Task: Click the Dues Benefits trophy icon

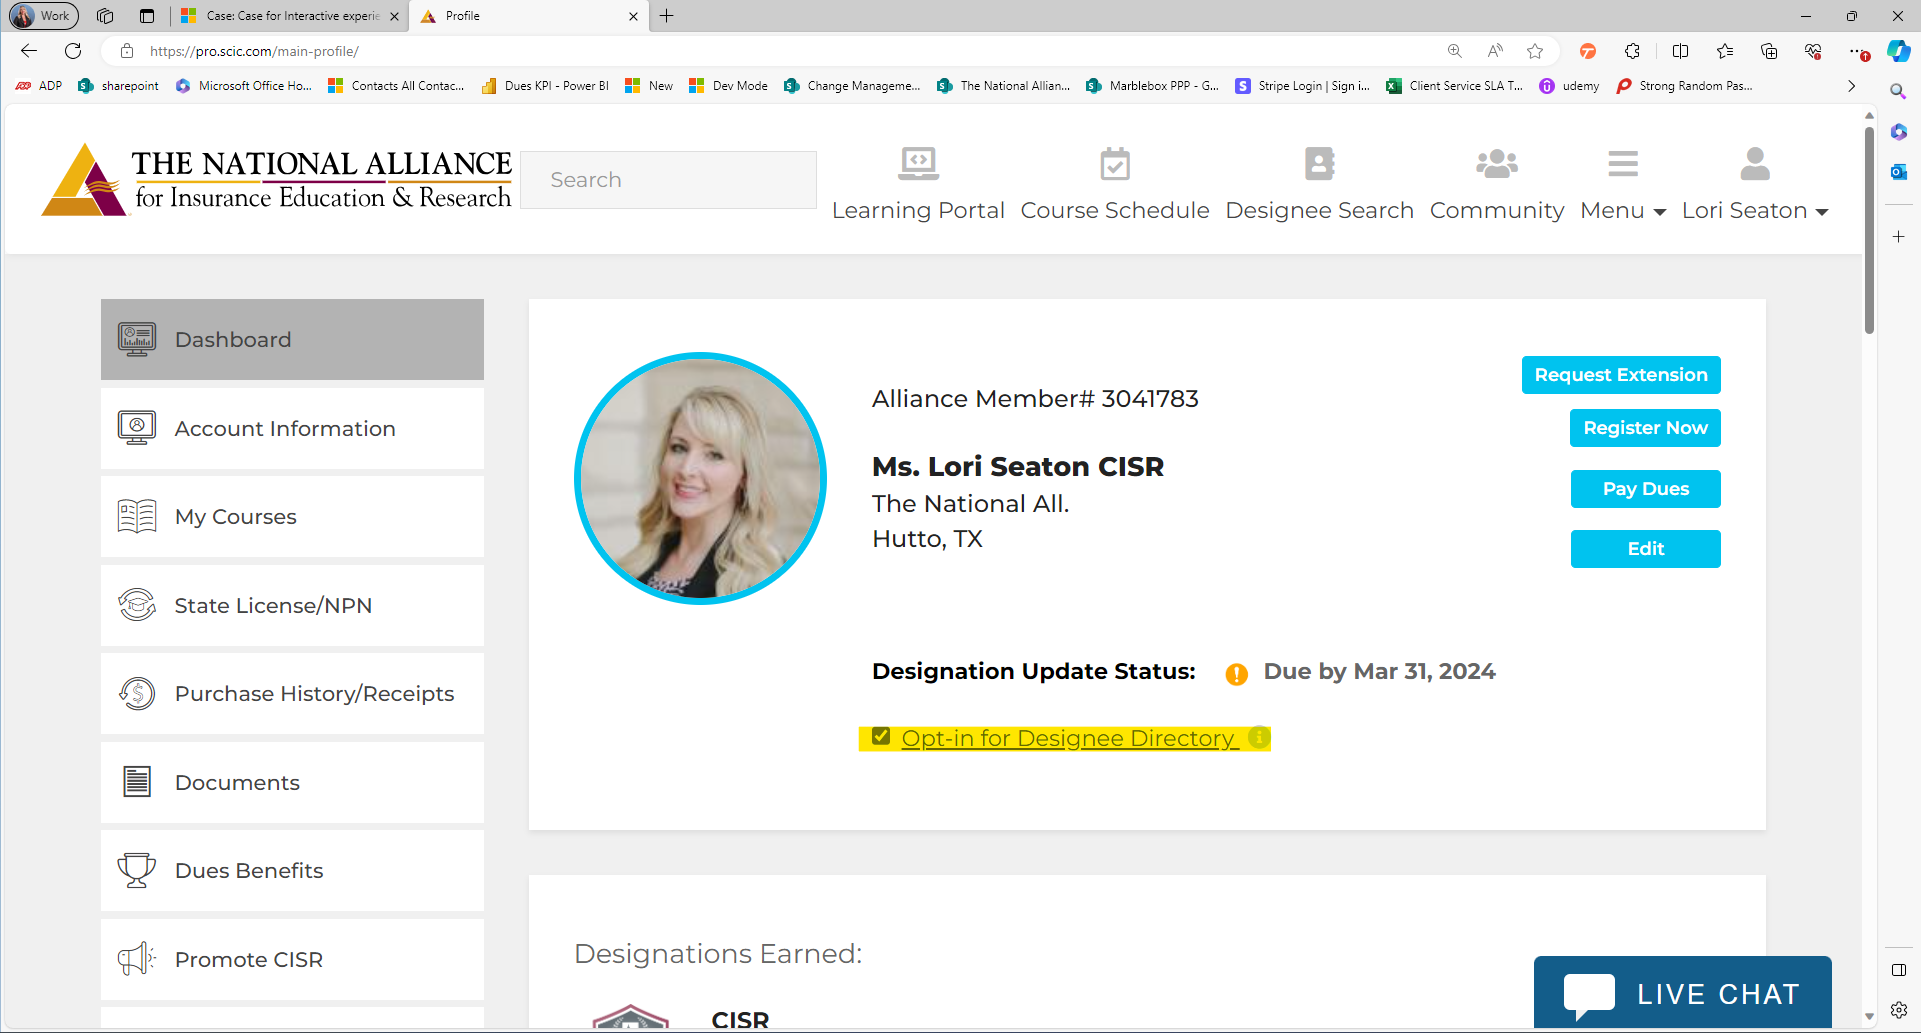Action: click(x=137, y=870)
